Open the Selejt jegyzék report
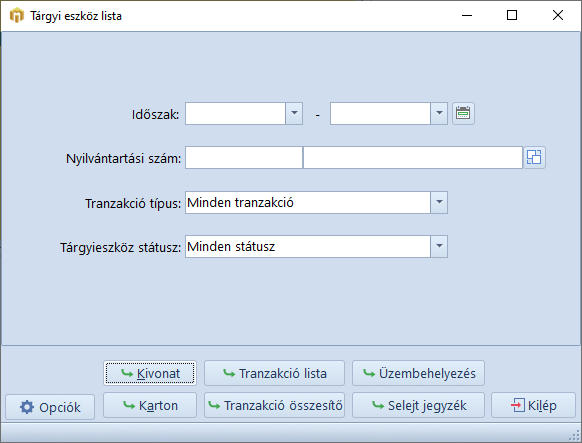582x443 pixels. click(x=418, y=406)
